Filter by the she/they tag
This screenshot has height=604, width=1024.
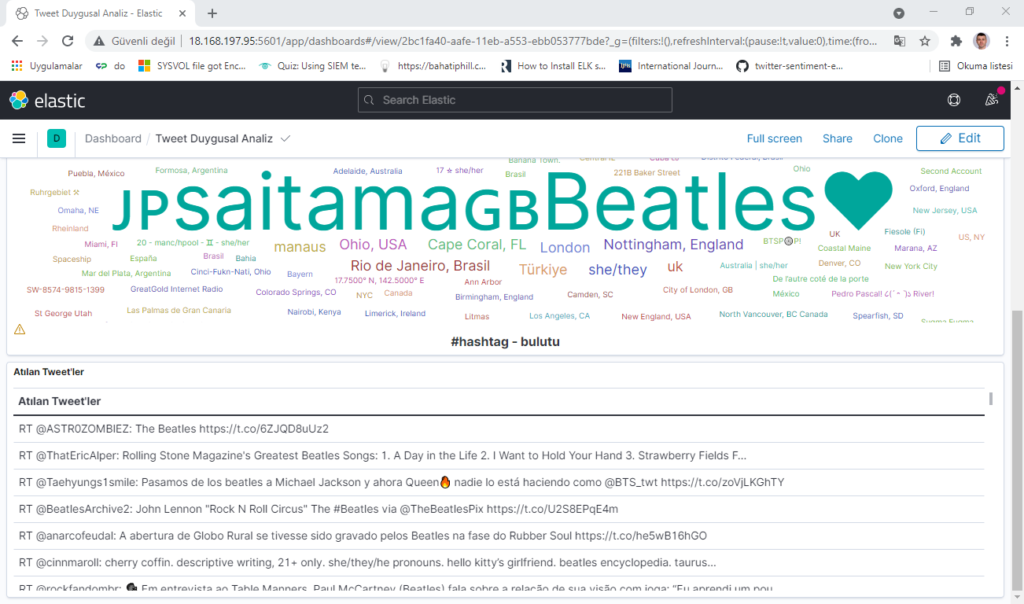(x=618, y=270)
